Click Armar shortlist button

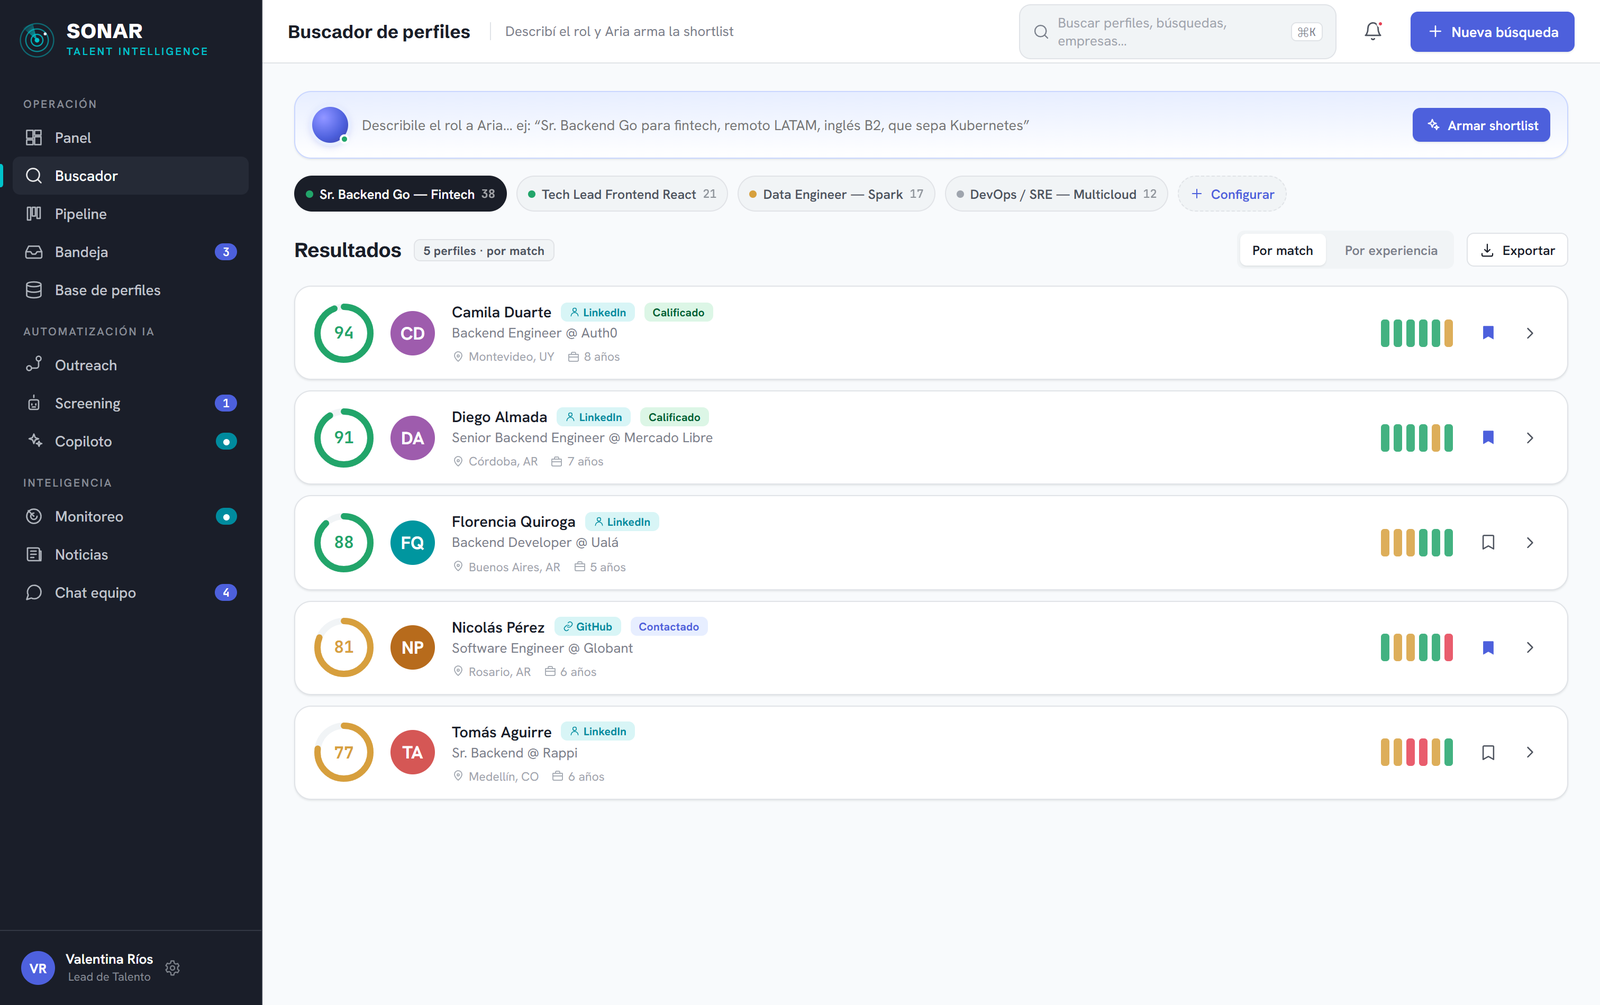point(1481,125)
